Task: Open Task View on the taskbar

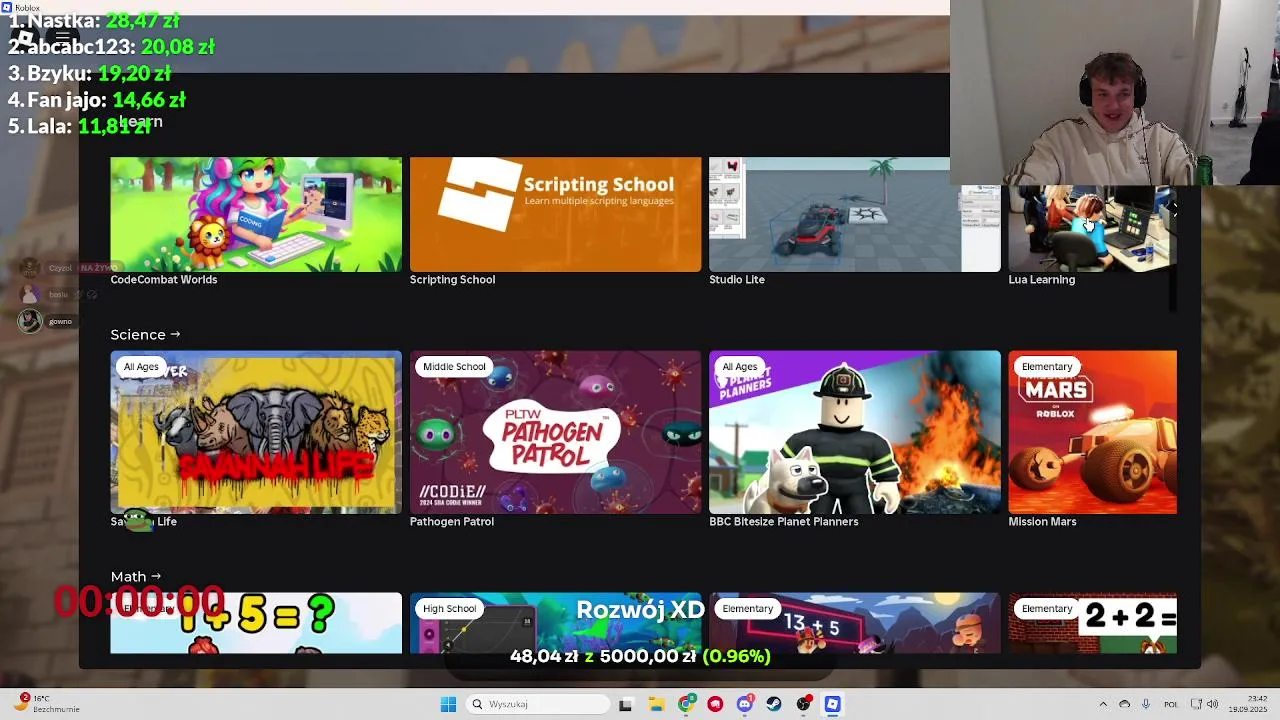Action: 625,704
